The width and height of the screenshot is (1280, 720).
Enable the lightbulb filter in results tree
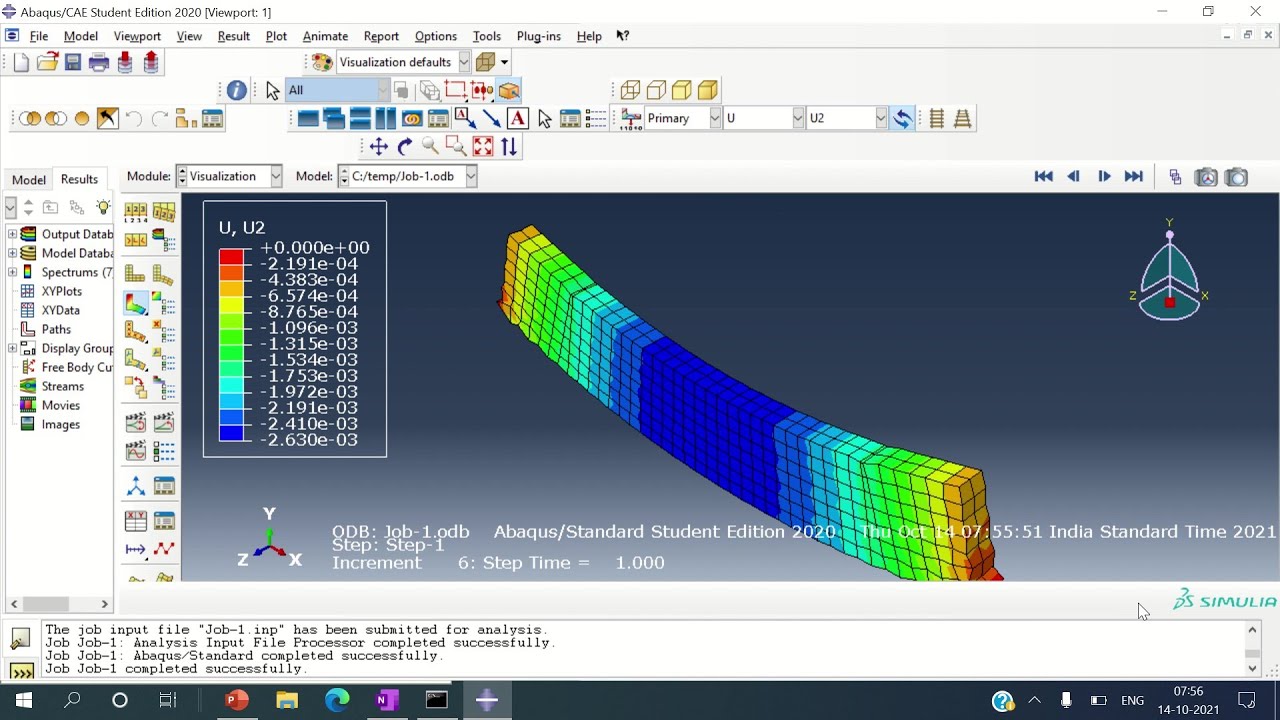tap(103, 207)
